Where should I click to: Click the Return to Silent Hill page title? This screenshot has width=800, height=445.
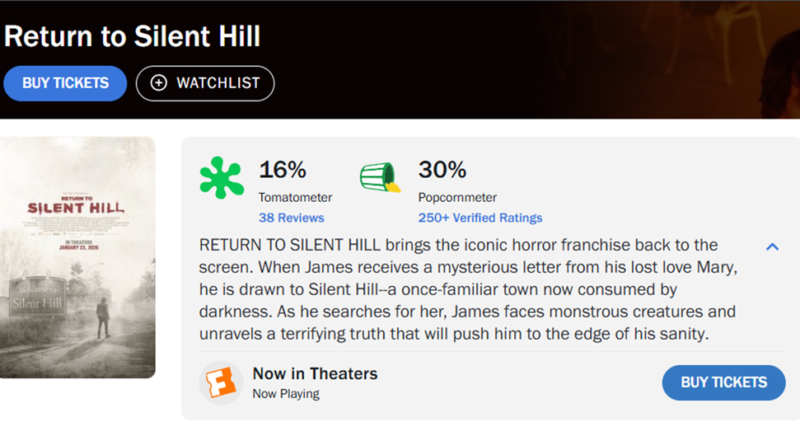[x=132, y=37]
